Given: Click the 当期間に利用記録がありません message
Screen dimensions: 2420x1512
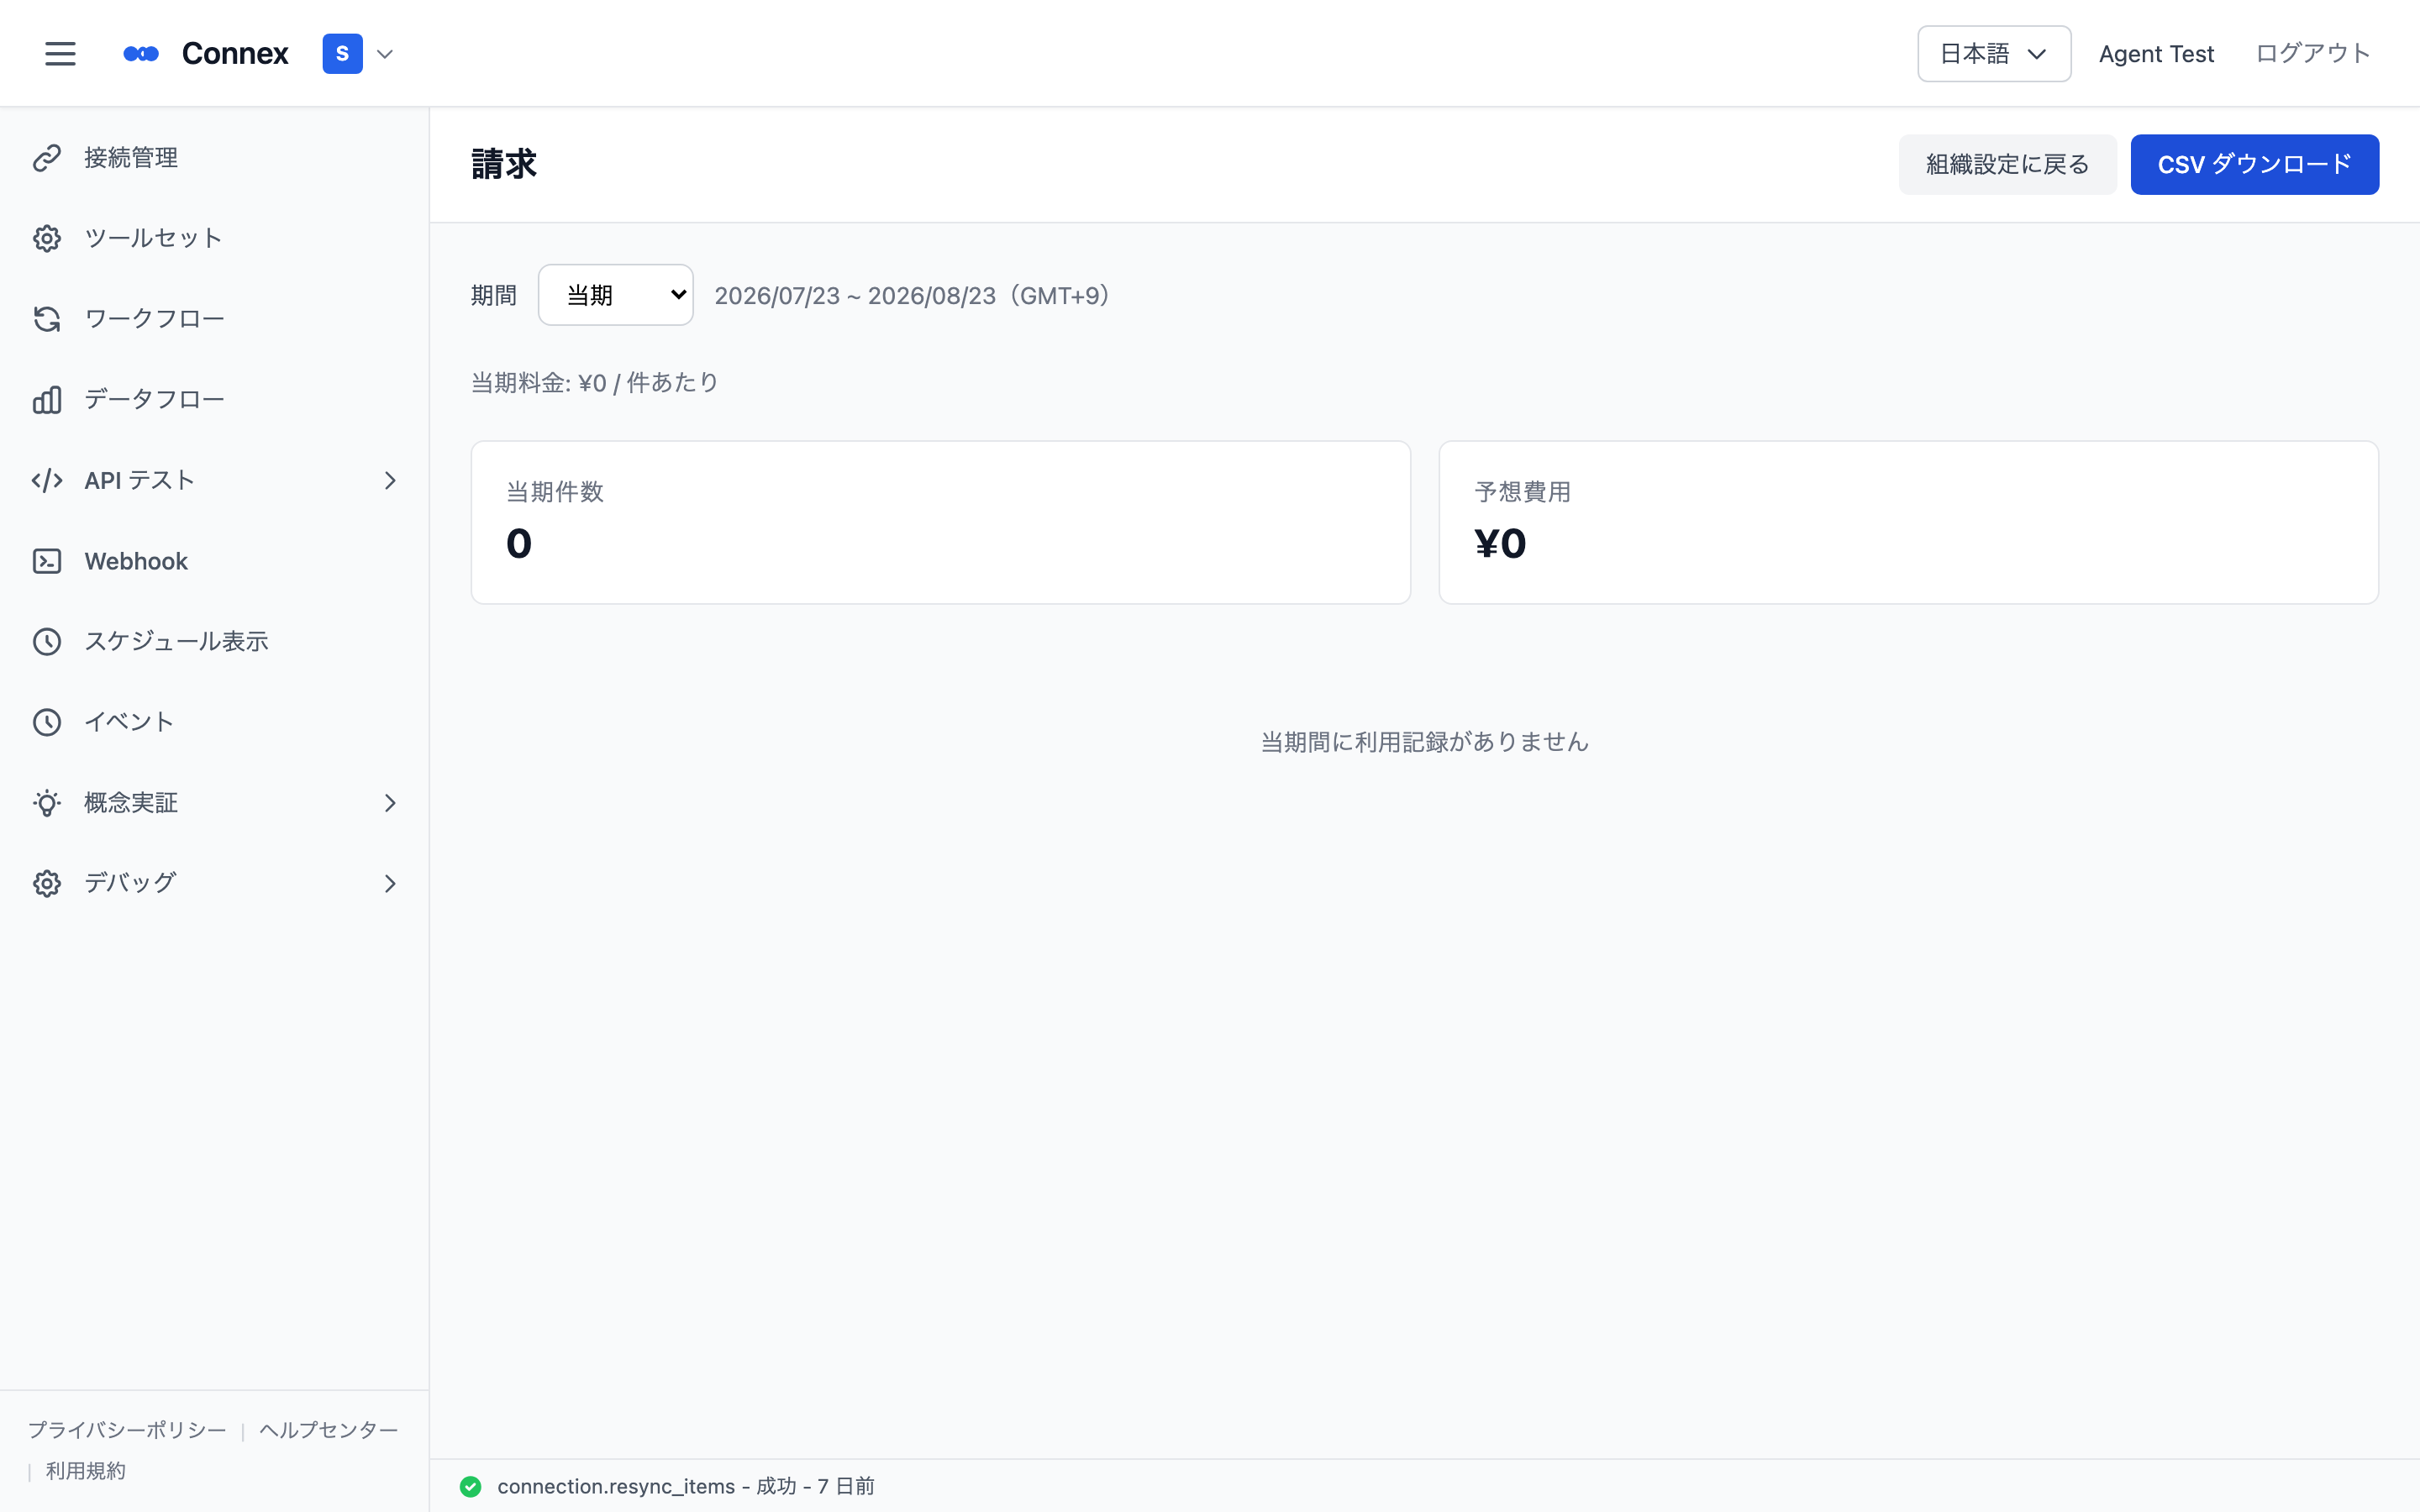Looking at the screenshot, I should pos(1424,742).
